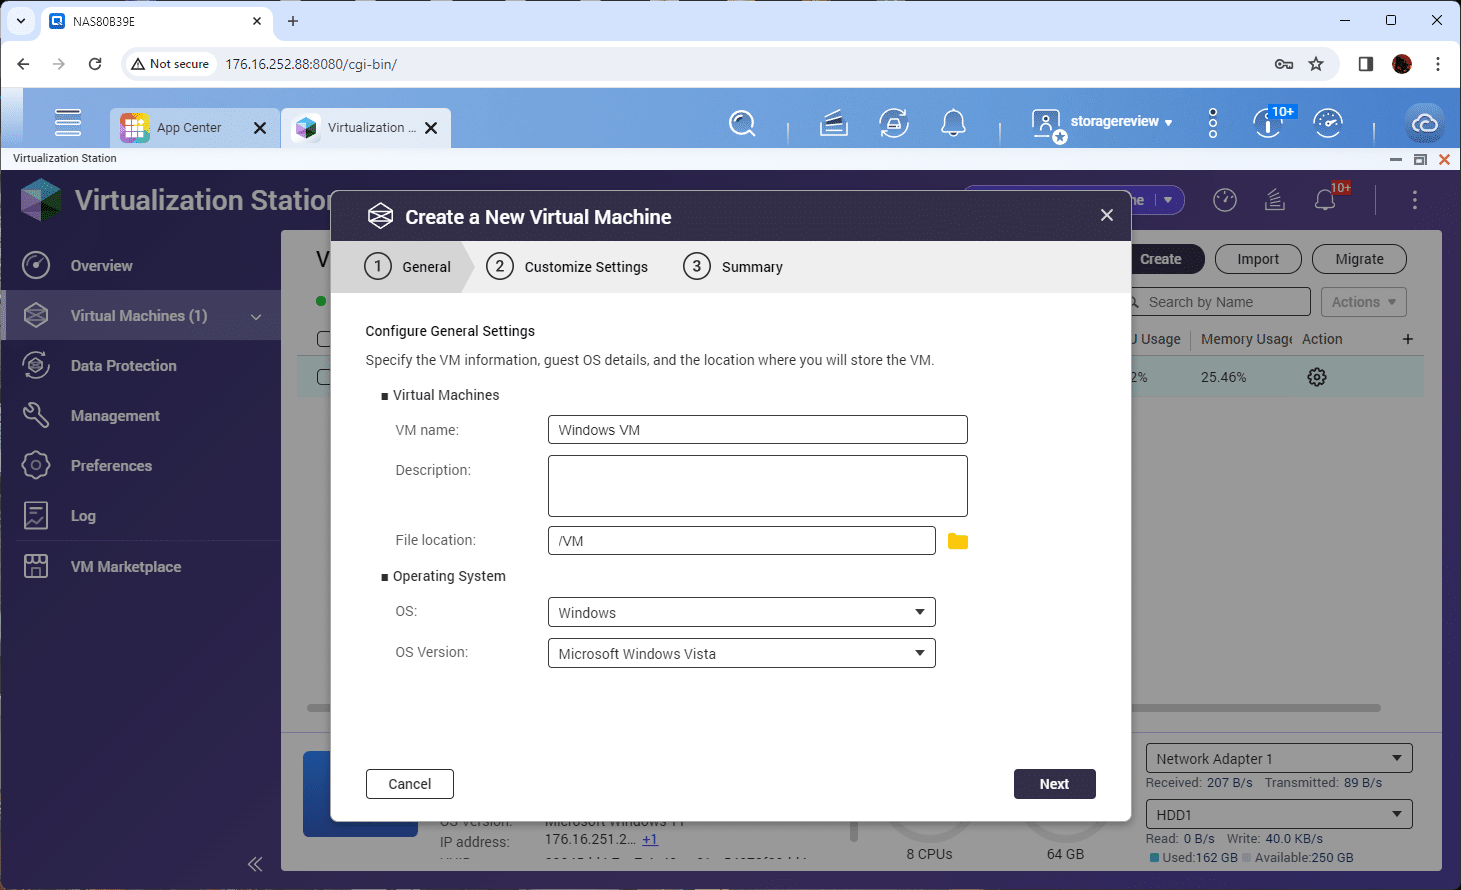
Task: Open the browser password key icon
Action: (1284, 64)
